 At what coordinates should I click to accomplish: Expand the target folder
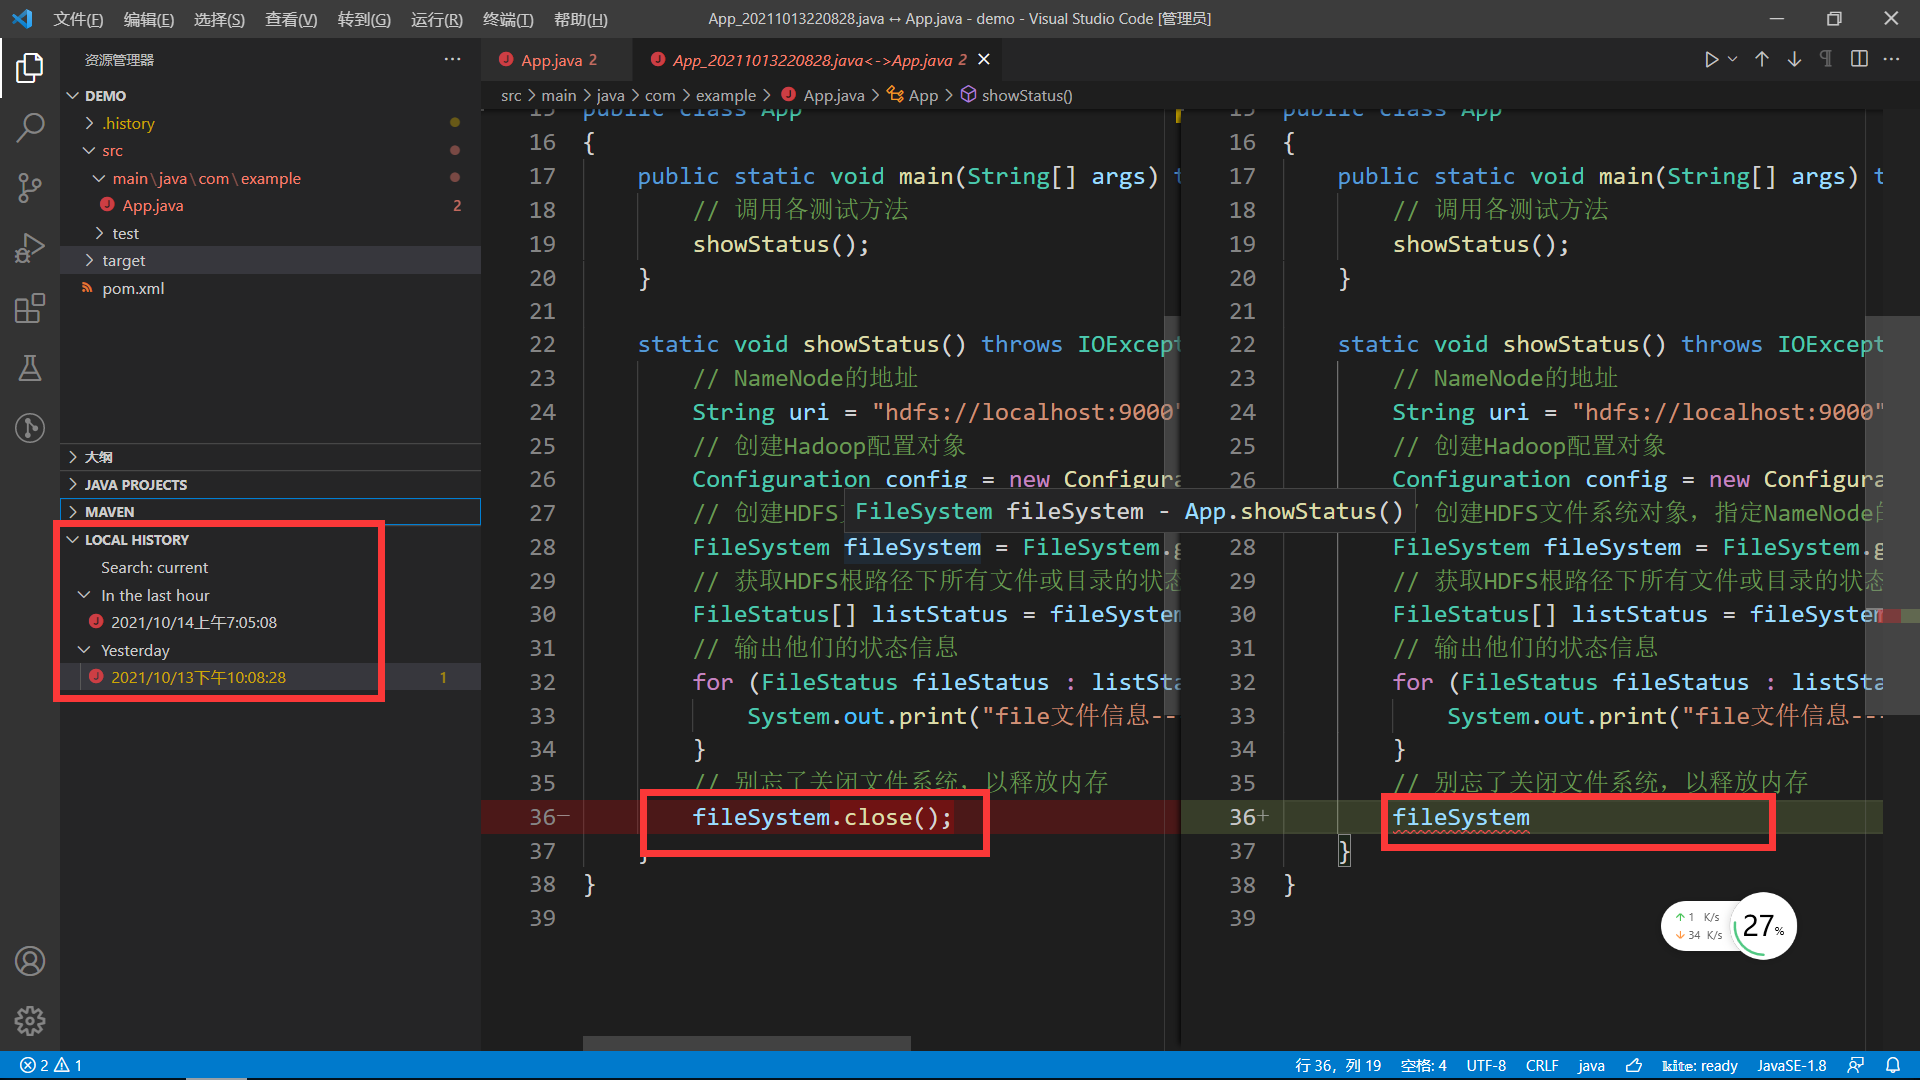[x=123, y=261]
